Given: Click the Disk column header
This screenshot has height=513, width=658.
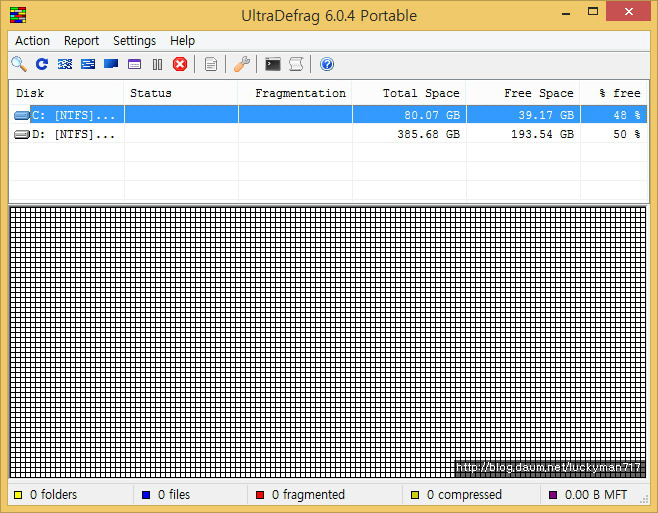Looking at the screenshot, I should 66,93.
